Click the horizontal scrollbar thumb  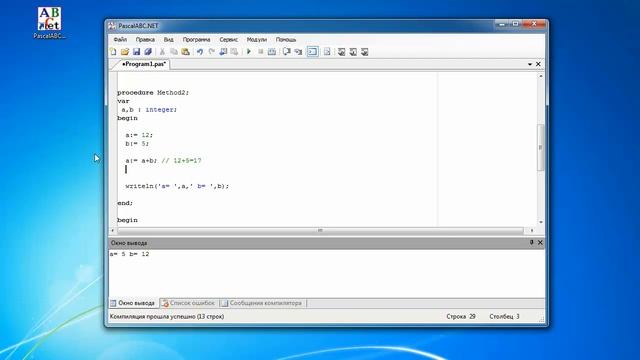pos(320,231)
